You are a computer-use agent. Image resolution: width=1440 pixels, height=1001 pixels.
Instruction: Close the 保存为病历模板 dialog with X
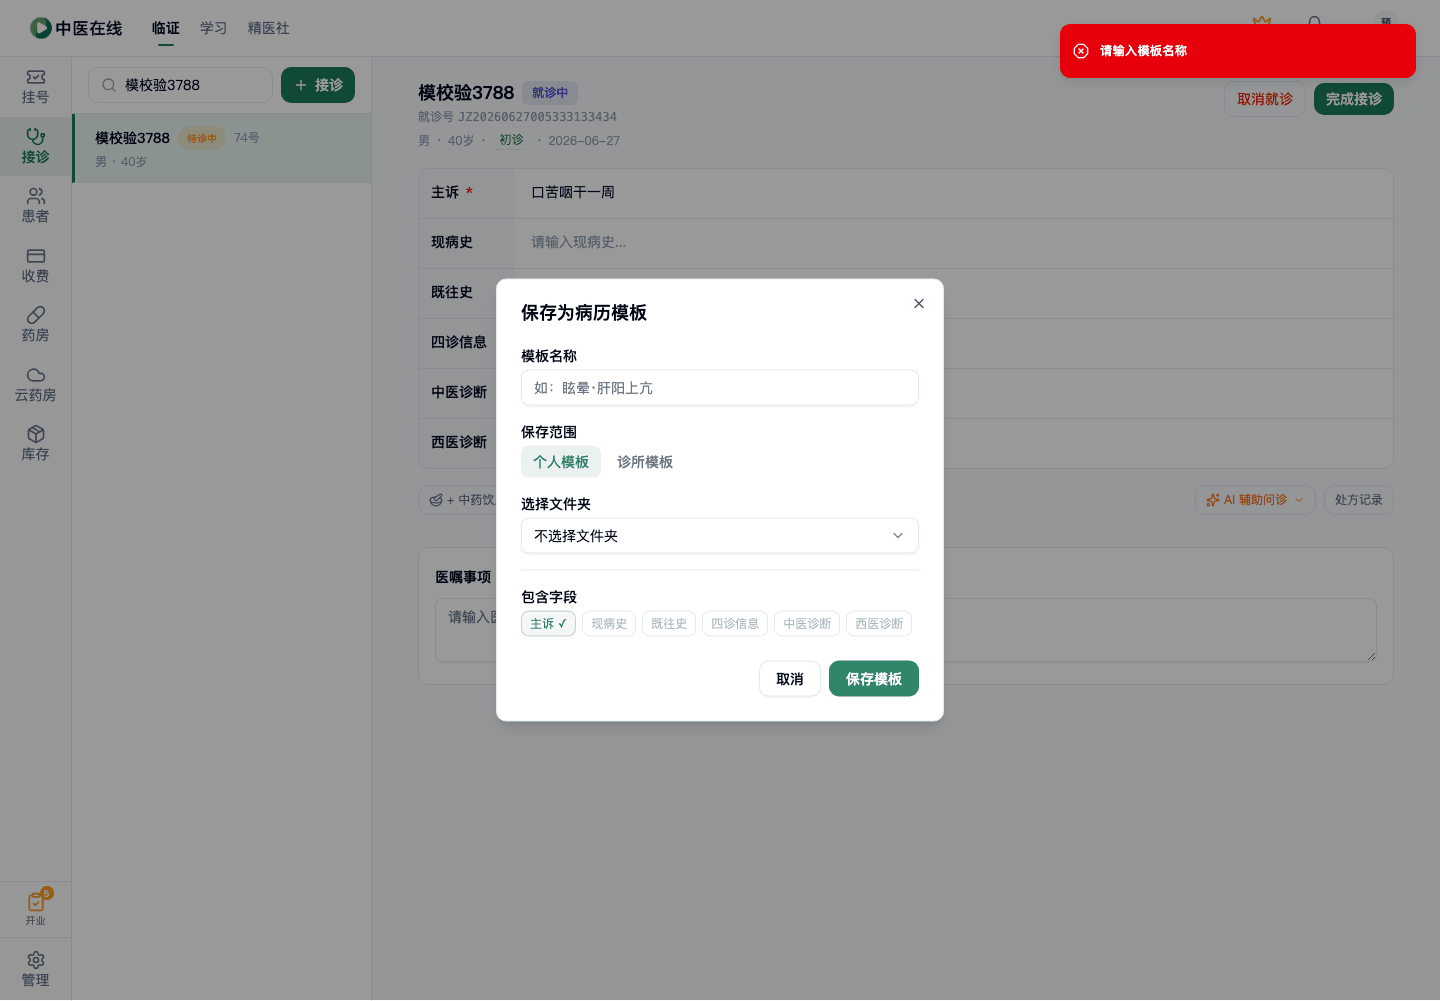pos(919,304)
